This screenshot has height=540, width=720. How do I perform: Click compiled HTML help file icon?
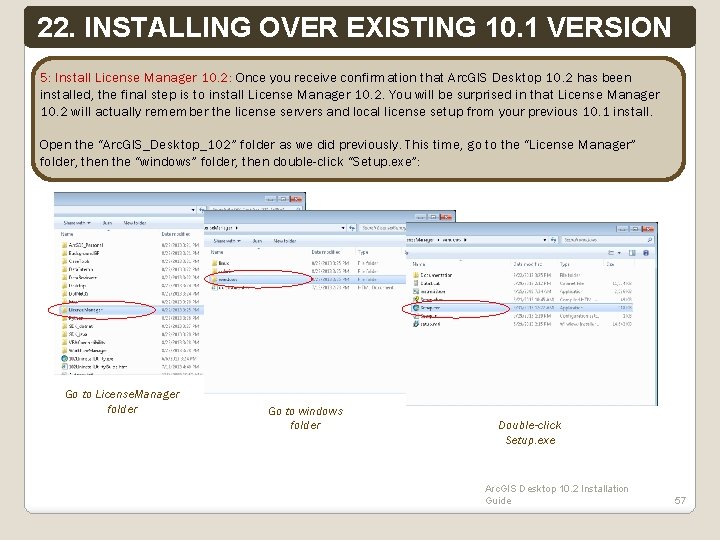(416, 299)
